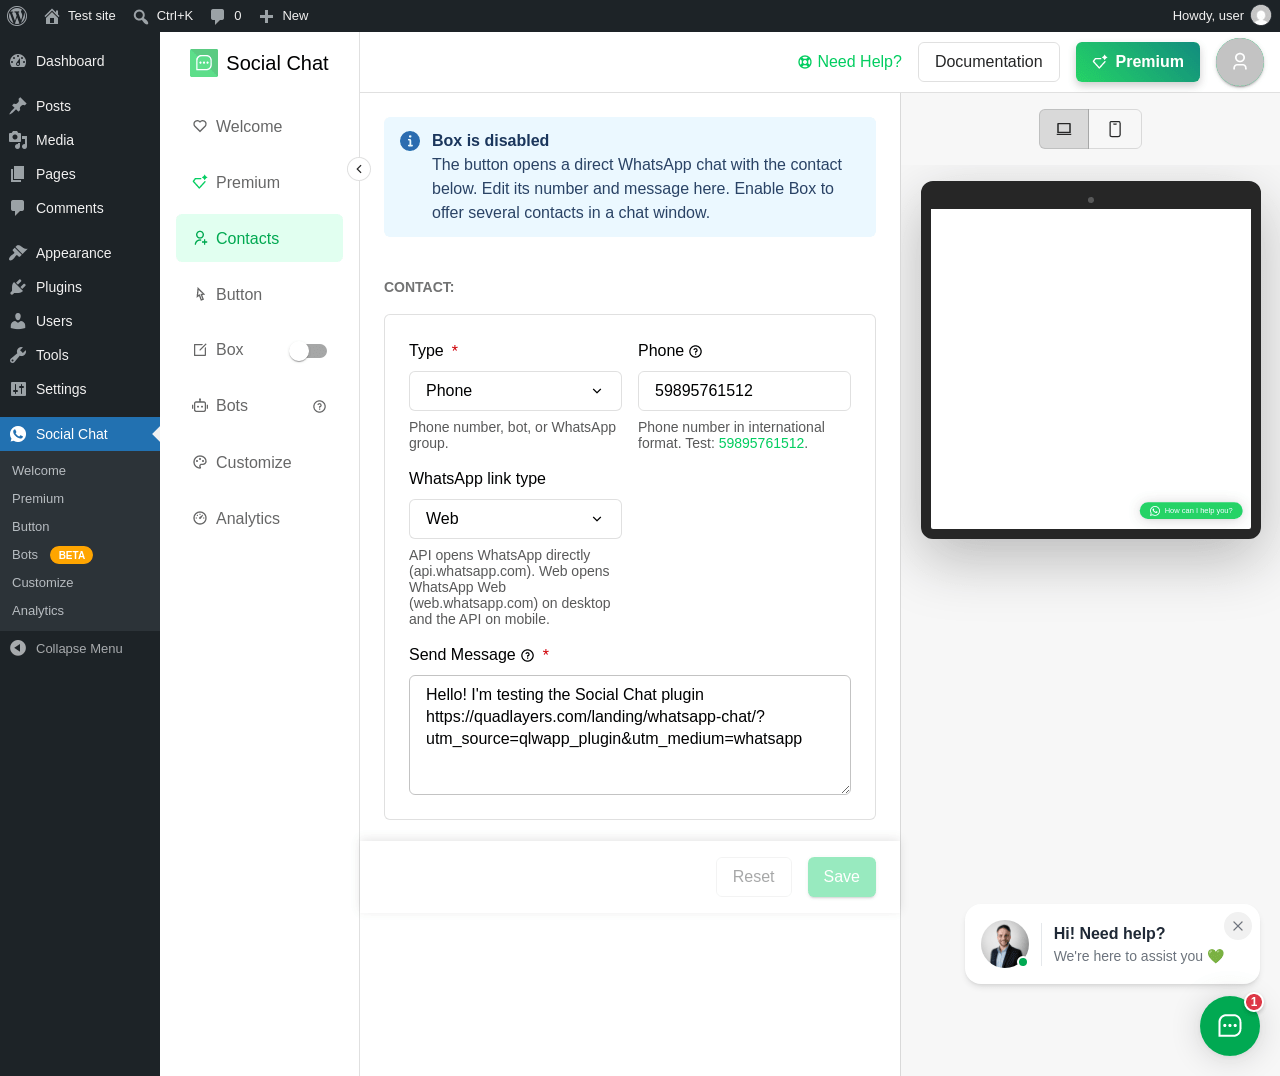This screenshot has width=1280, height=1076.
Task: Switch preview to mobile phone icon
Action: [x=1115, y=129]
